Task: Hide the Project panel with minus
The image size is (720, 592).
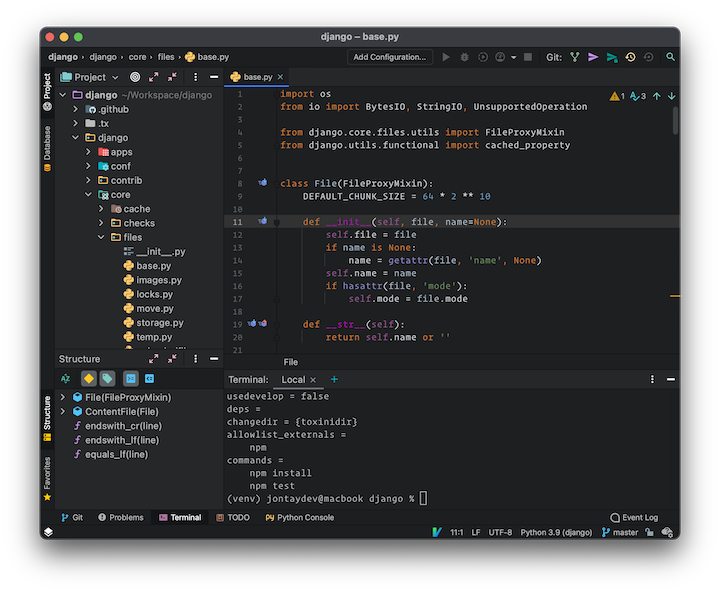Action: [214, 77]
